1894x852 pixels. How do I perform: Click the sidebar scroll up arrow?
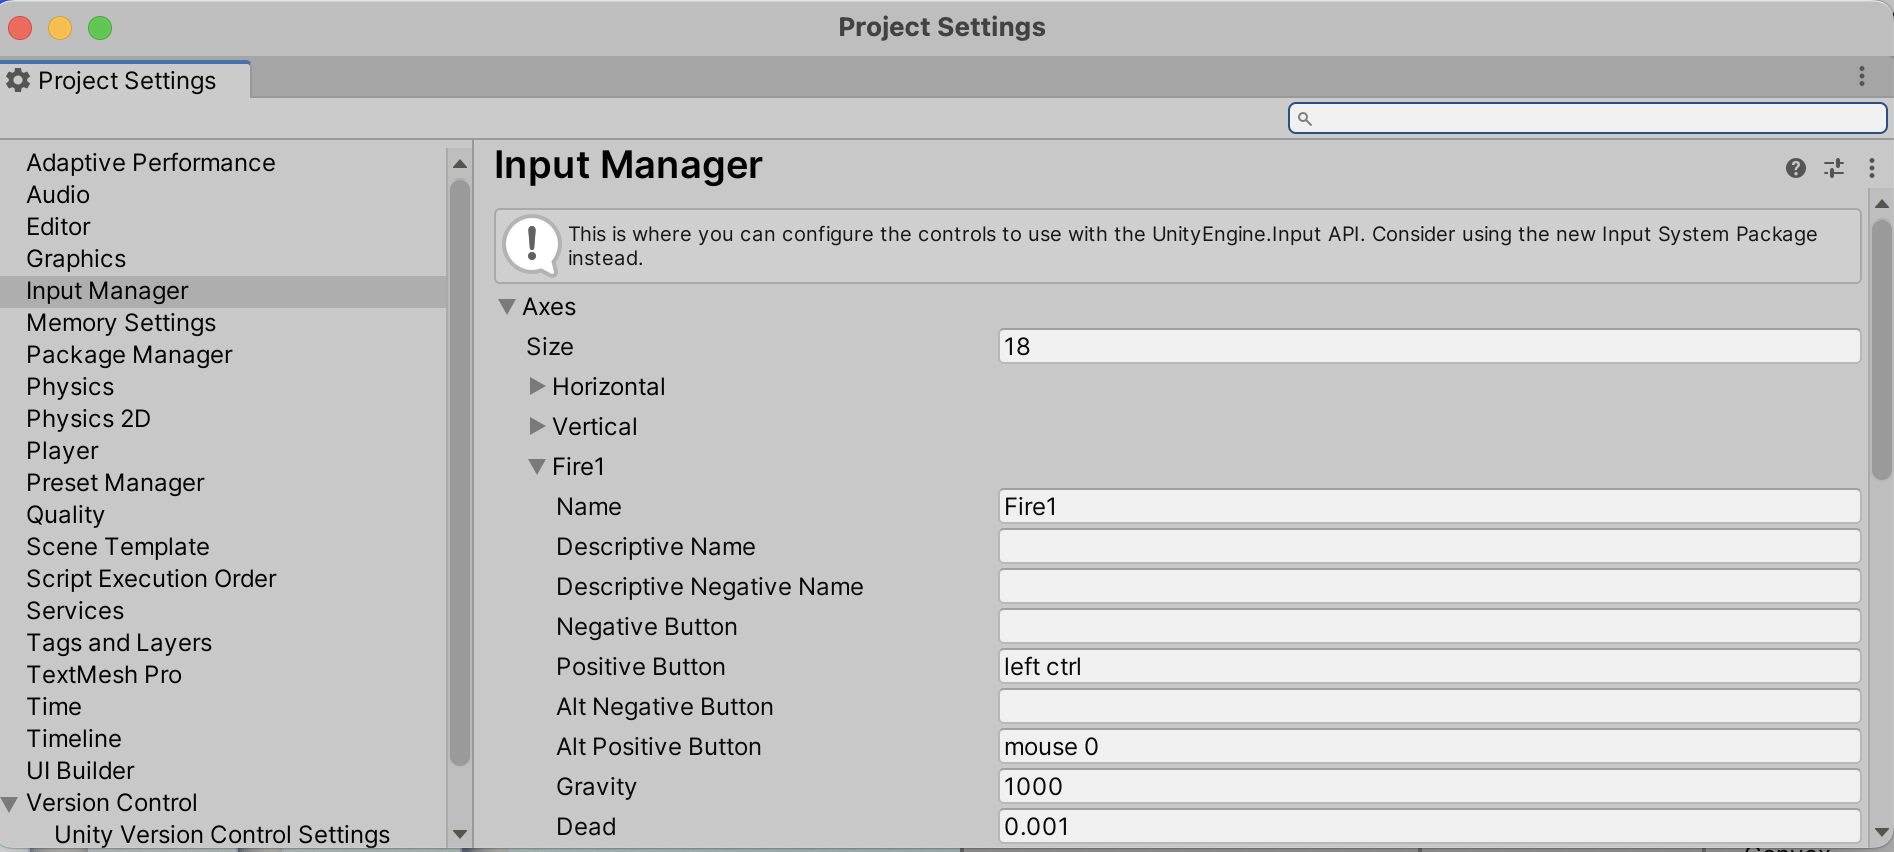[459, 164]
